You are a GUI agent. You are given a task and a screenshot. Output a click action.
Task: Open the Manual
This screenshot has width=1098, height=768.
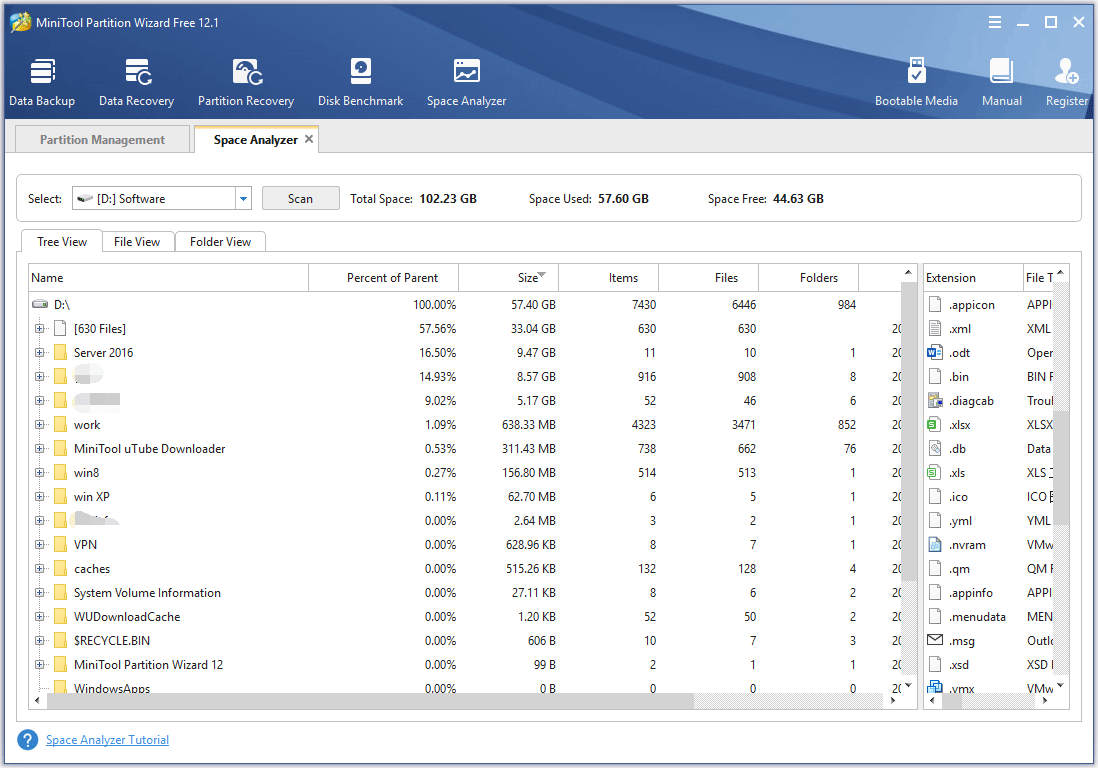pos(1001,82)
